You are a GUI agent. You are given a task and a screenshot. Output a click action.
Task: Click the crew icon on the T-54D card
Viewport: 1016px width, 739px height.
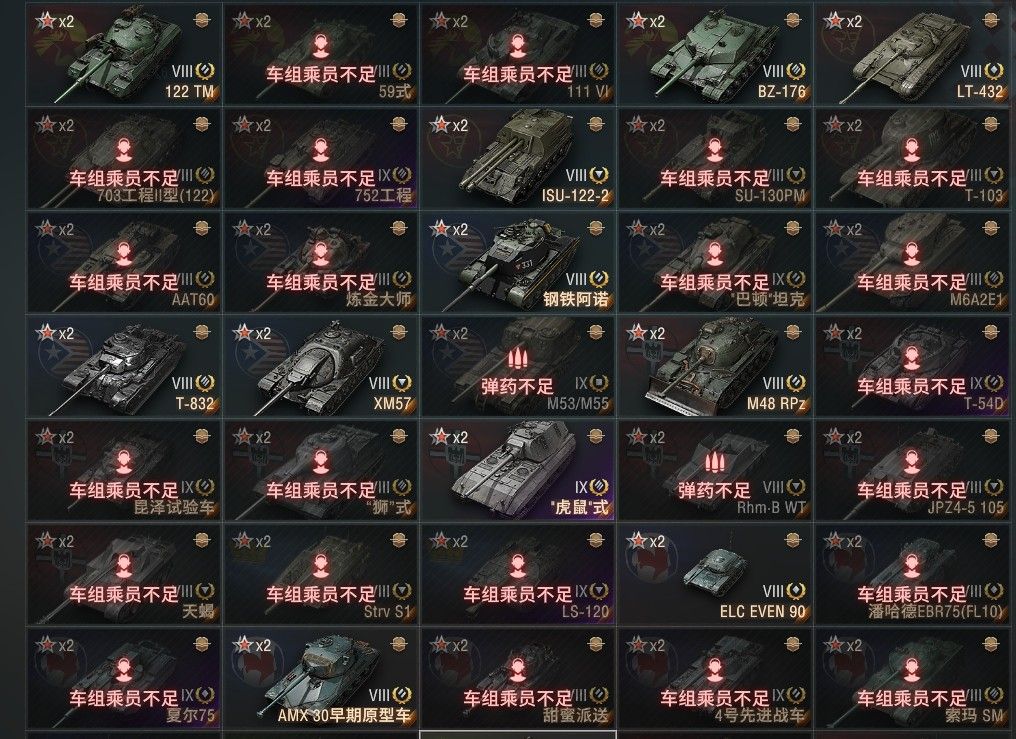coord(911,358)
